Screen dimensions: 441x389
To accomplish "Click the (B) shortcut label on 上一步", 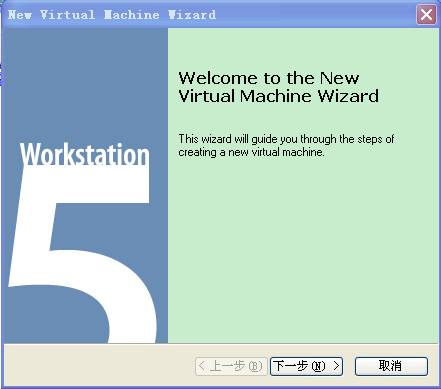I will 255,366.
